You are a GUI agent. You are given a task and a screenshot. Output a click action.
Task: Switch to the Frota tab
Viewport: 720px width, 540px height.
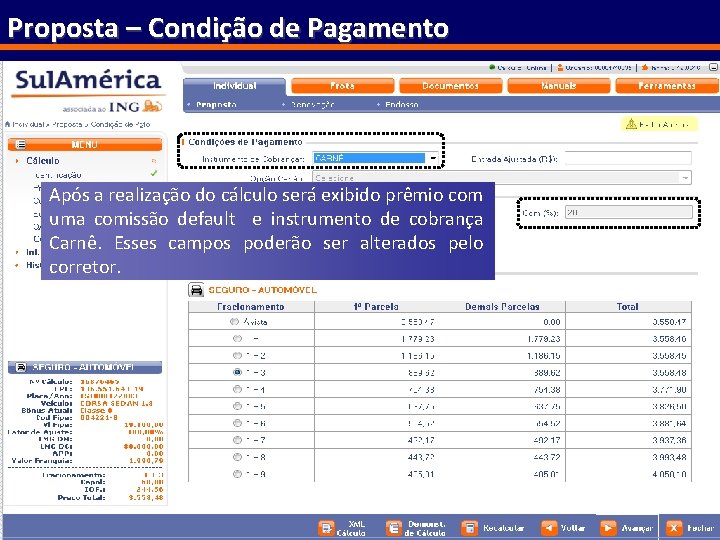click(343, 86)
